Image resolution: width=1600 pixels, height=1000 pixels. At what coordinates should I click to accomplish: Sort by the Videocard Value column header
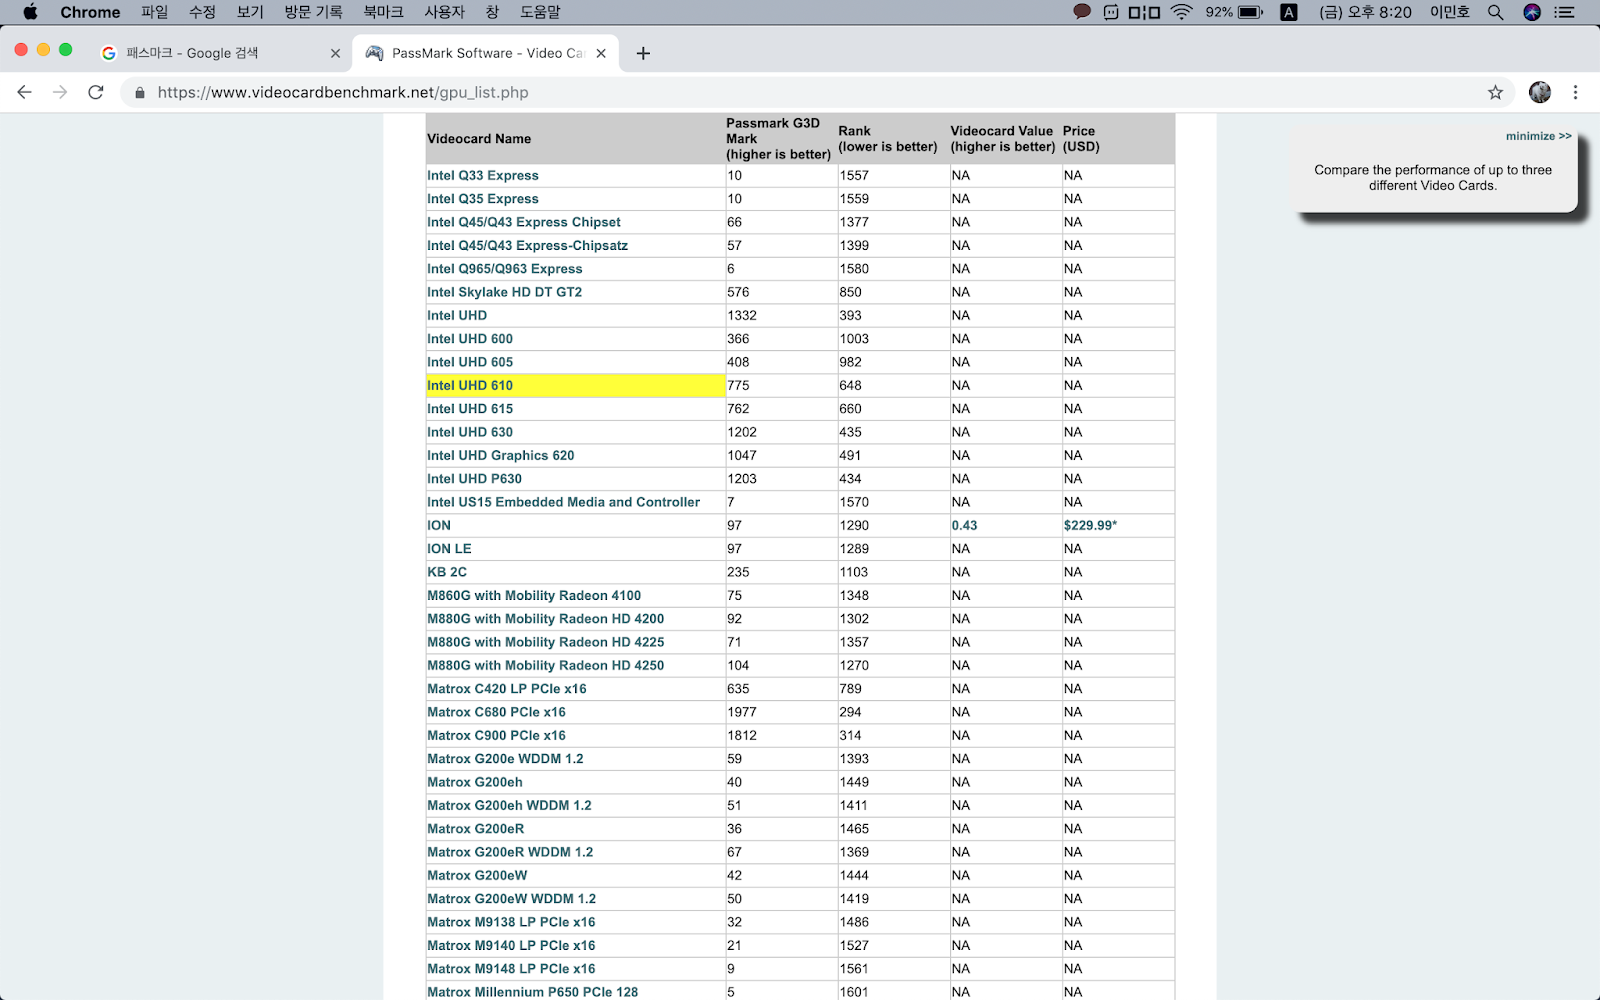1002,139
